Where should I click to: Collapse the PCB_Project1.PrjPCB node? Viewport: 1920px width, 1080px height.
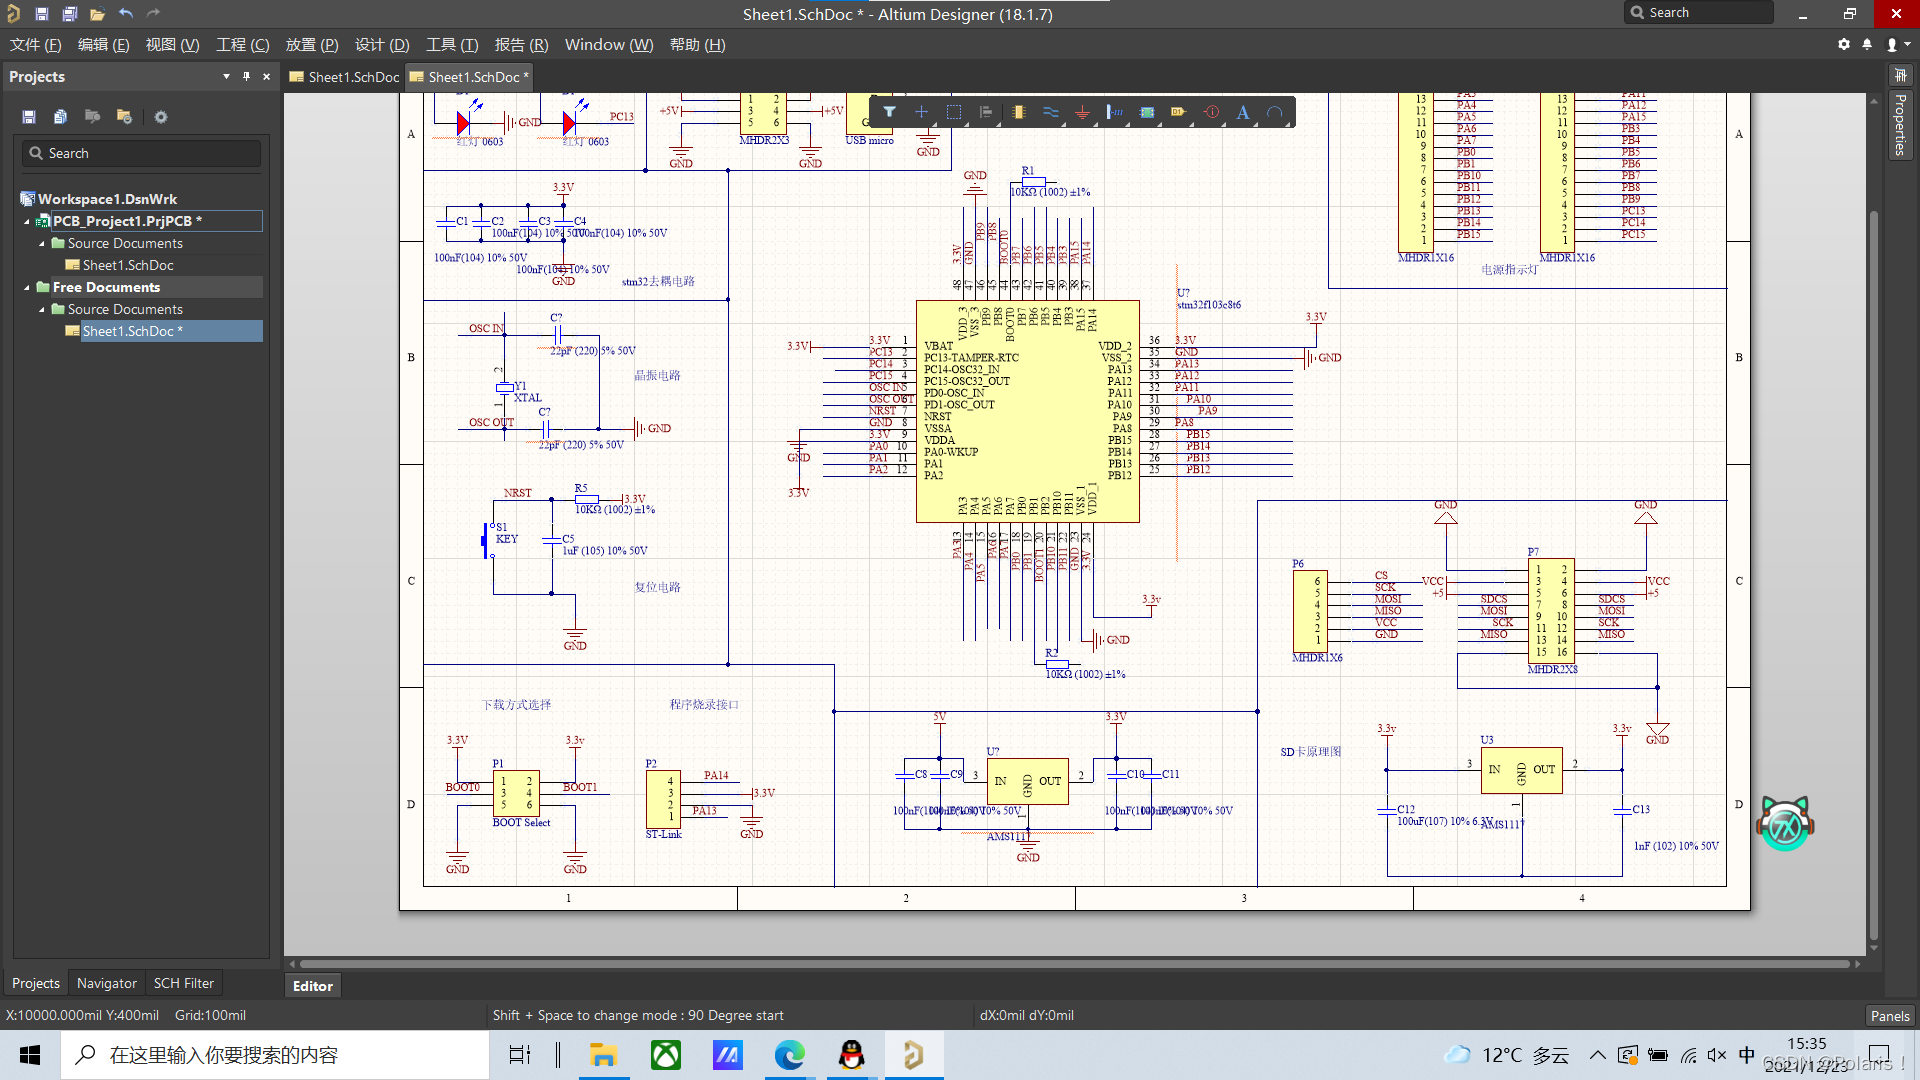[x=27, y=222]
